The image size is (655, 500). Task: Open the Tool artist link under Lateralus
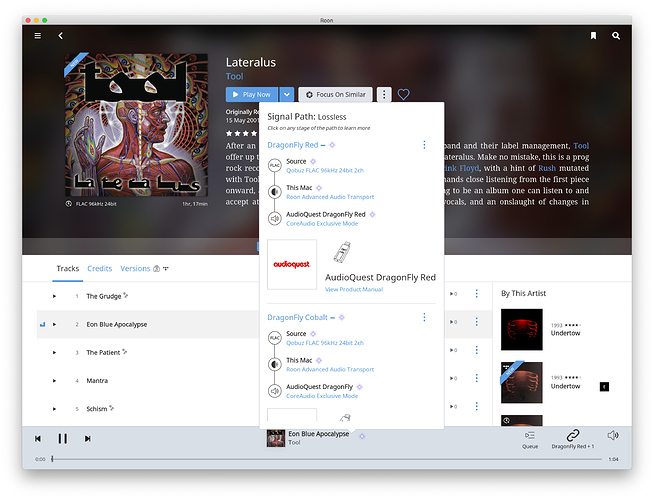[234, 76]
